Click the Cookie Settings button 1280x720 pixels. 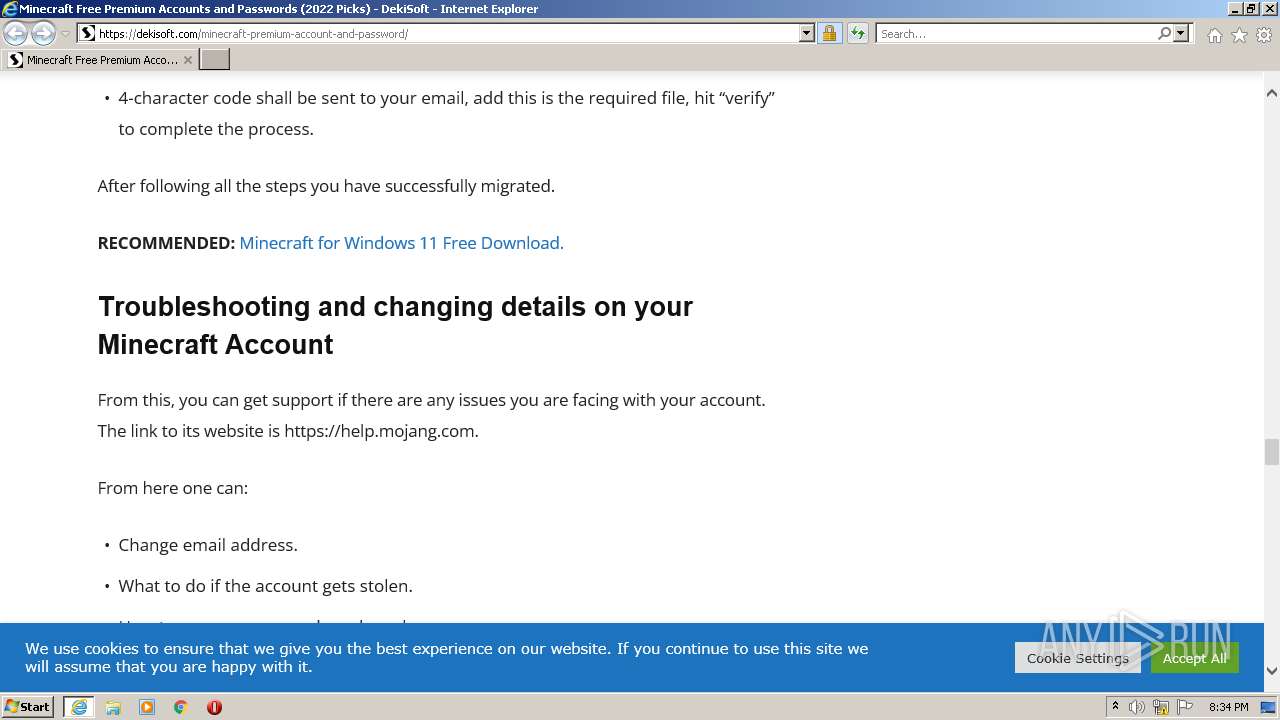coord(1077,658)
